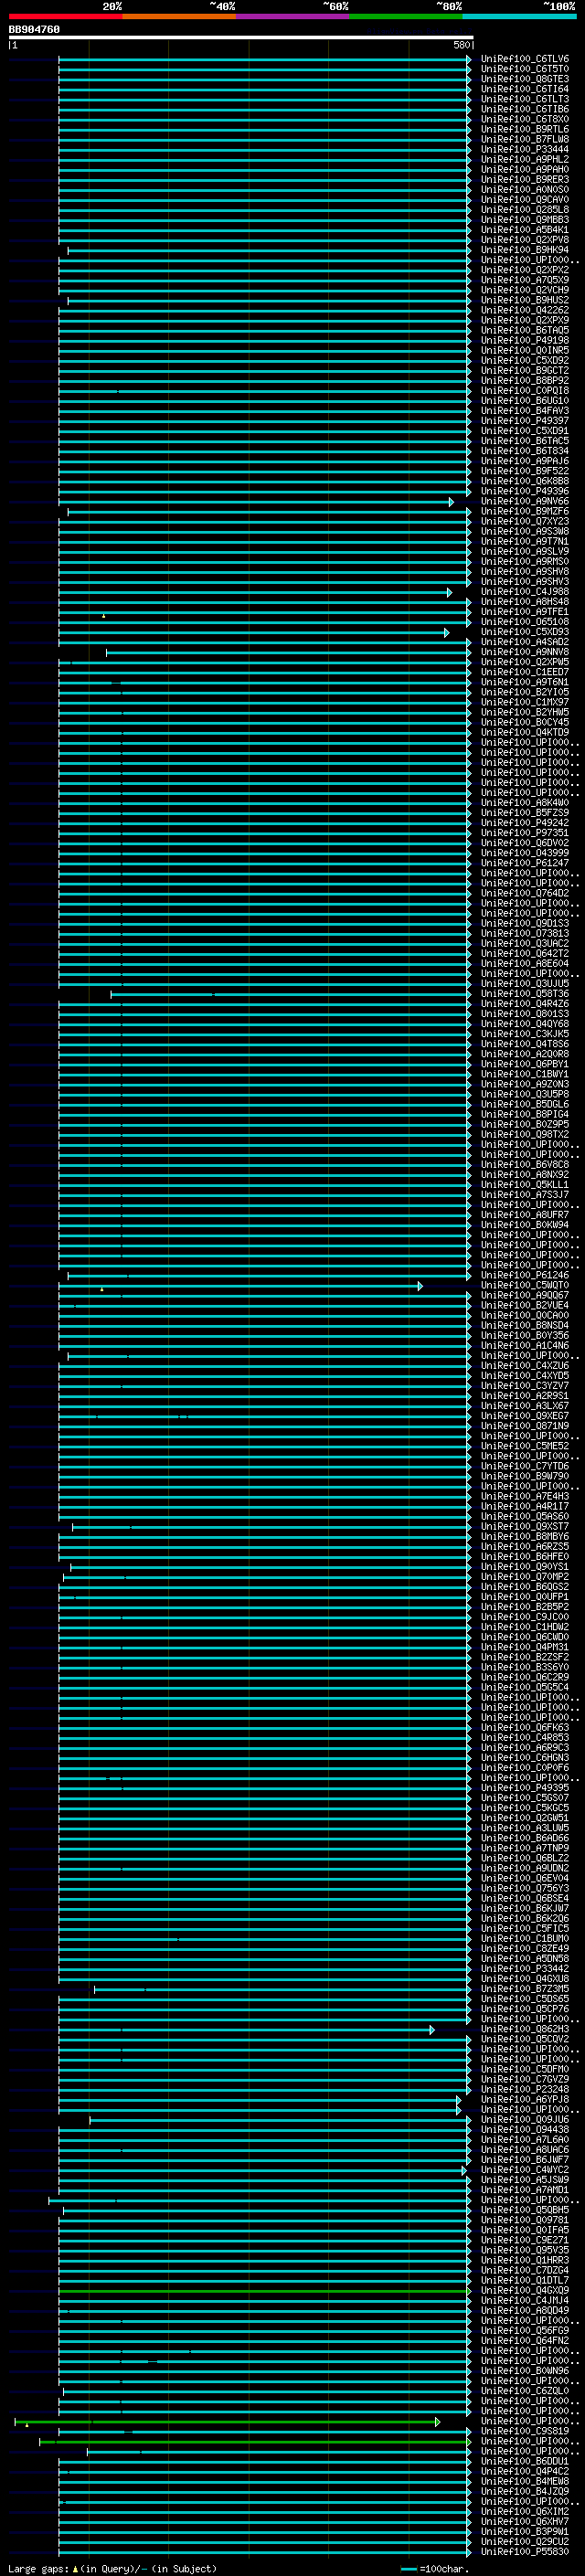585x2576 pixels.
Task: Click the UniRef100_P97351 hit
Action: tap(524, 833)
